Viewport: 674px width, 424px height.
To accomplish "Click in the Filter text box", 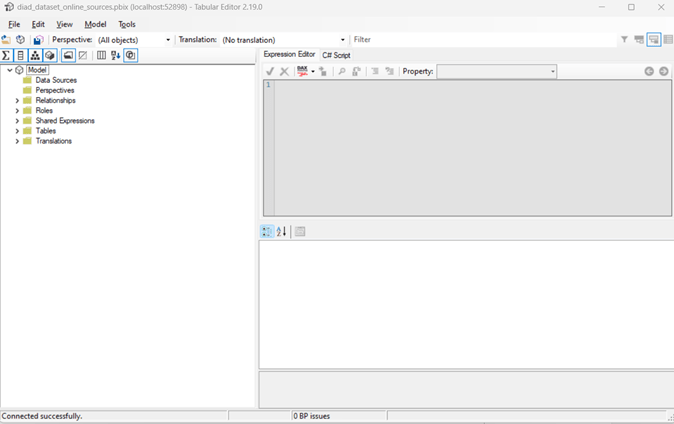I will (480, 40).
